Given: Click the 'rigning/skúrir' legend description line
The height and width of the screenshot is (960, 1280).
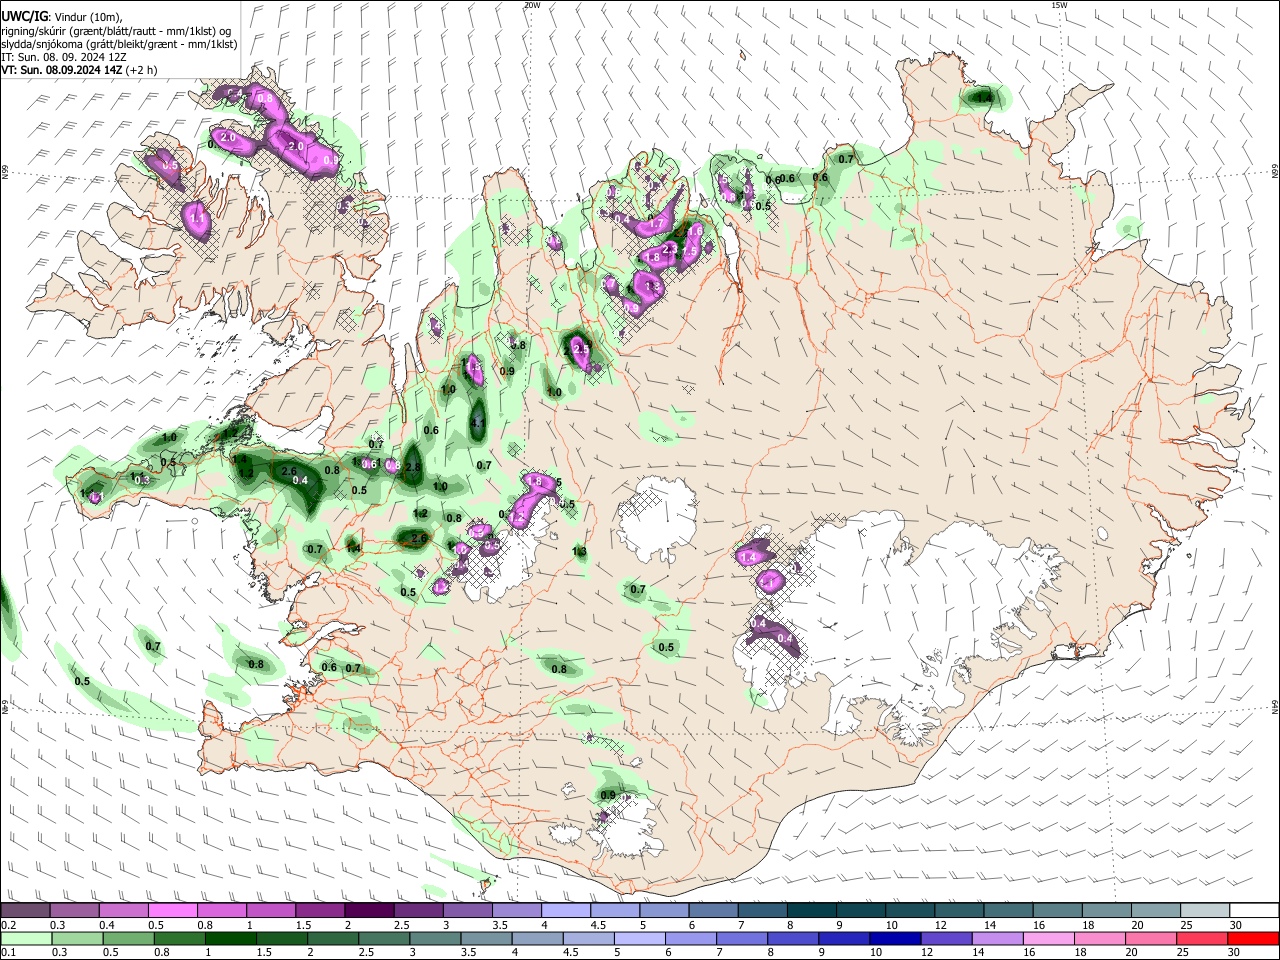Looking at the screenshot, I should tap(116, 31).
